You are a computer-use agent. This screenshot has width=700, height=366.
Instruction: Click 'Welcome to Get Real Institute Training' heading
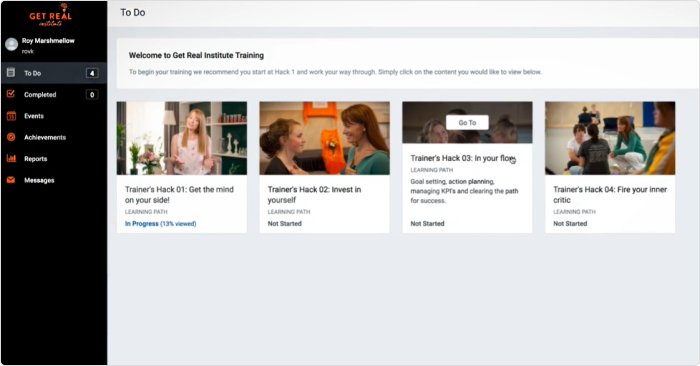tap(196, 55)
